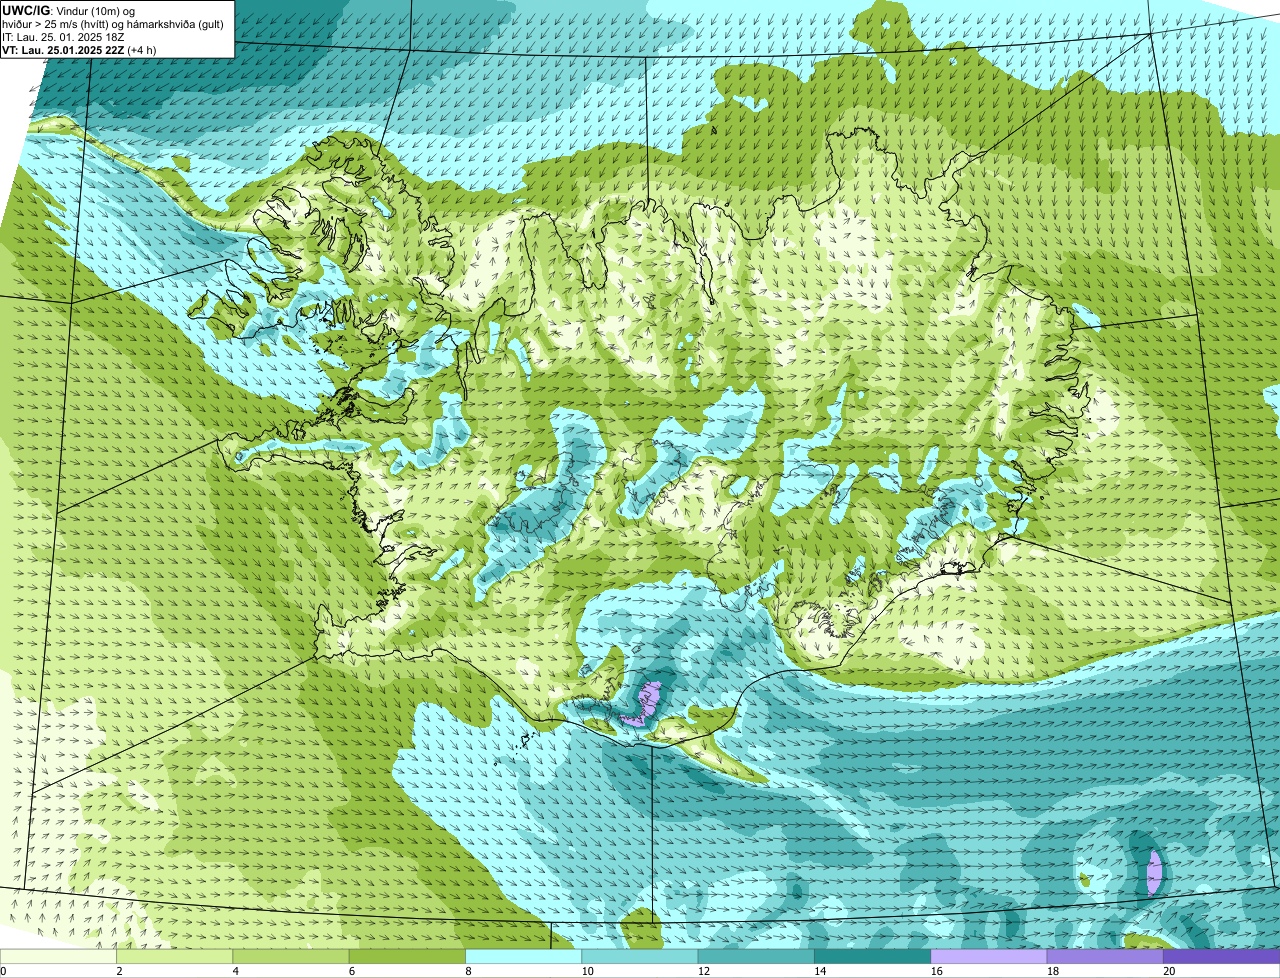Click the legend label "12"
This screenshot has height=978, width=1280.
(704, 971)
